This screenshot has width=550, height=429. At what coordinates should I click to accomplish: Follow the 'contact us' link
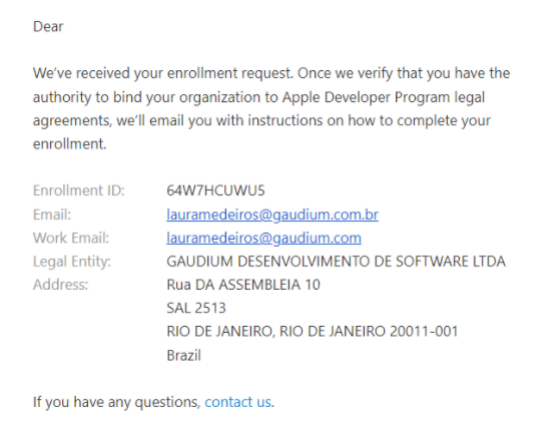pos(238,402)
